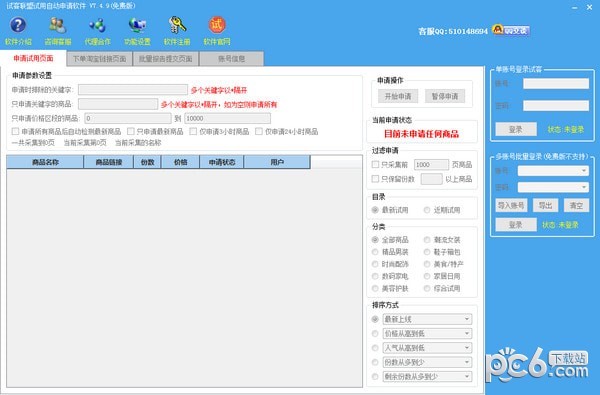Enable the 只保留份数 filter checkbox
The image size is (600, 395).
(375, 179)
